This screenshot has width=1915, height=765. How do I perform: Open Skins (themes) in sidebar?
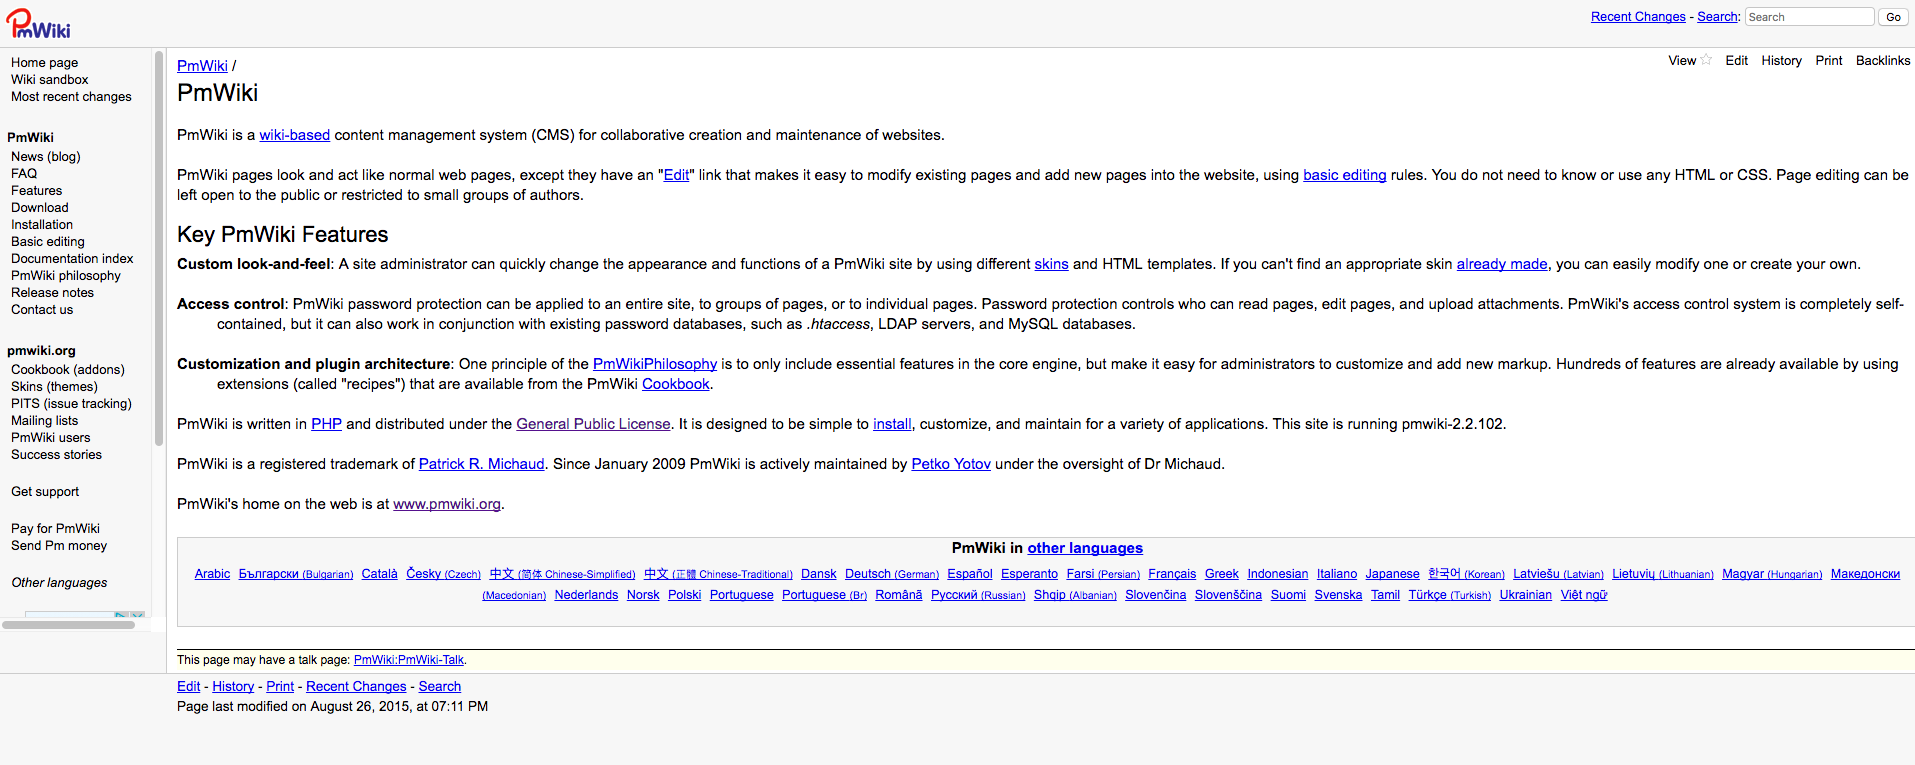point(54,387)
